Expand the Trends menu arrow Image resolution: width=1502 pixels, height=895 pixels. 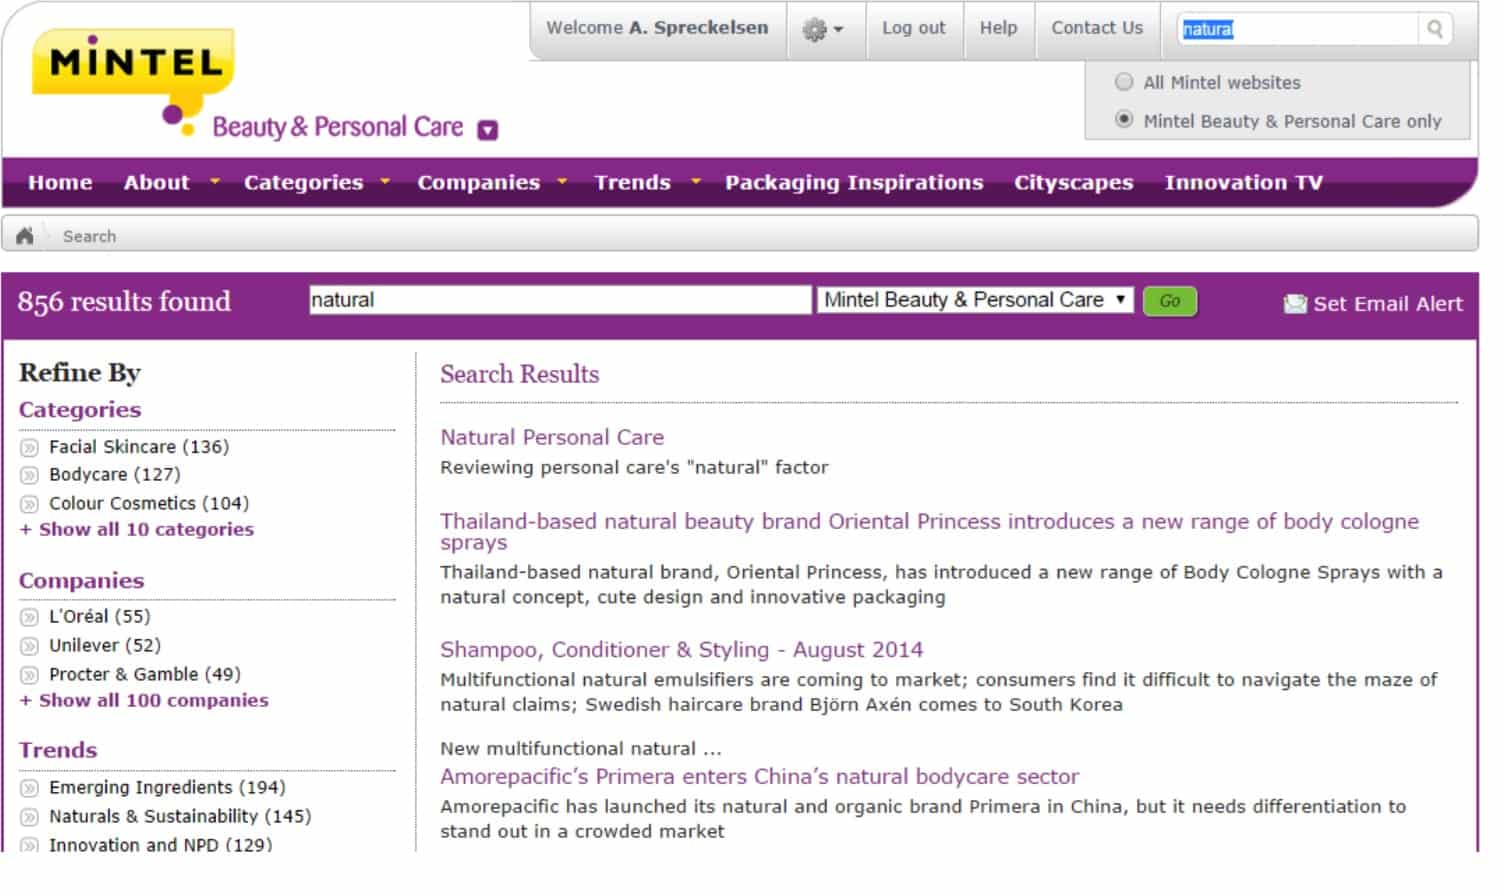click(x=695, y=182)
